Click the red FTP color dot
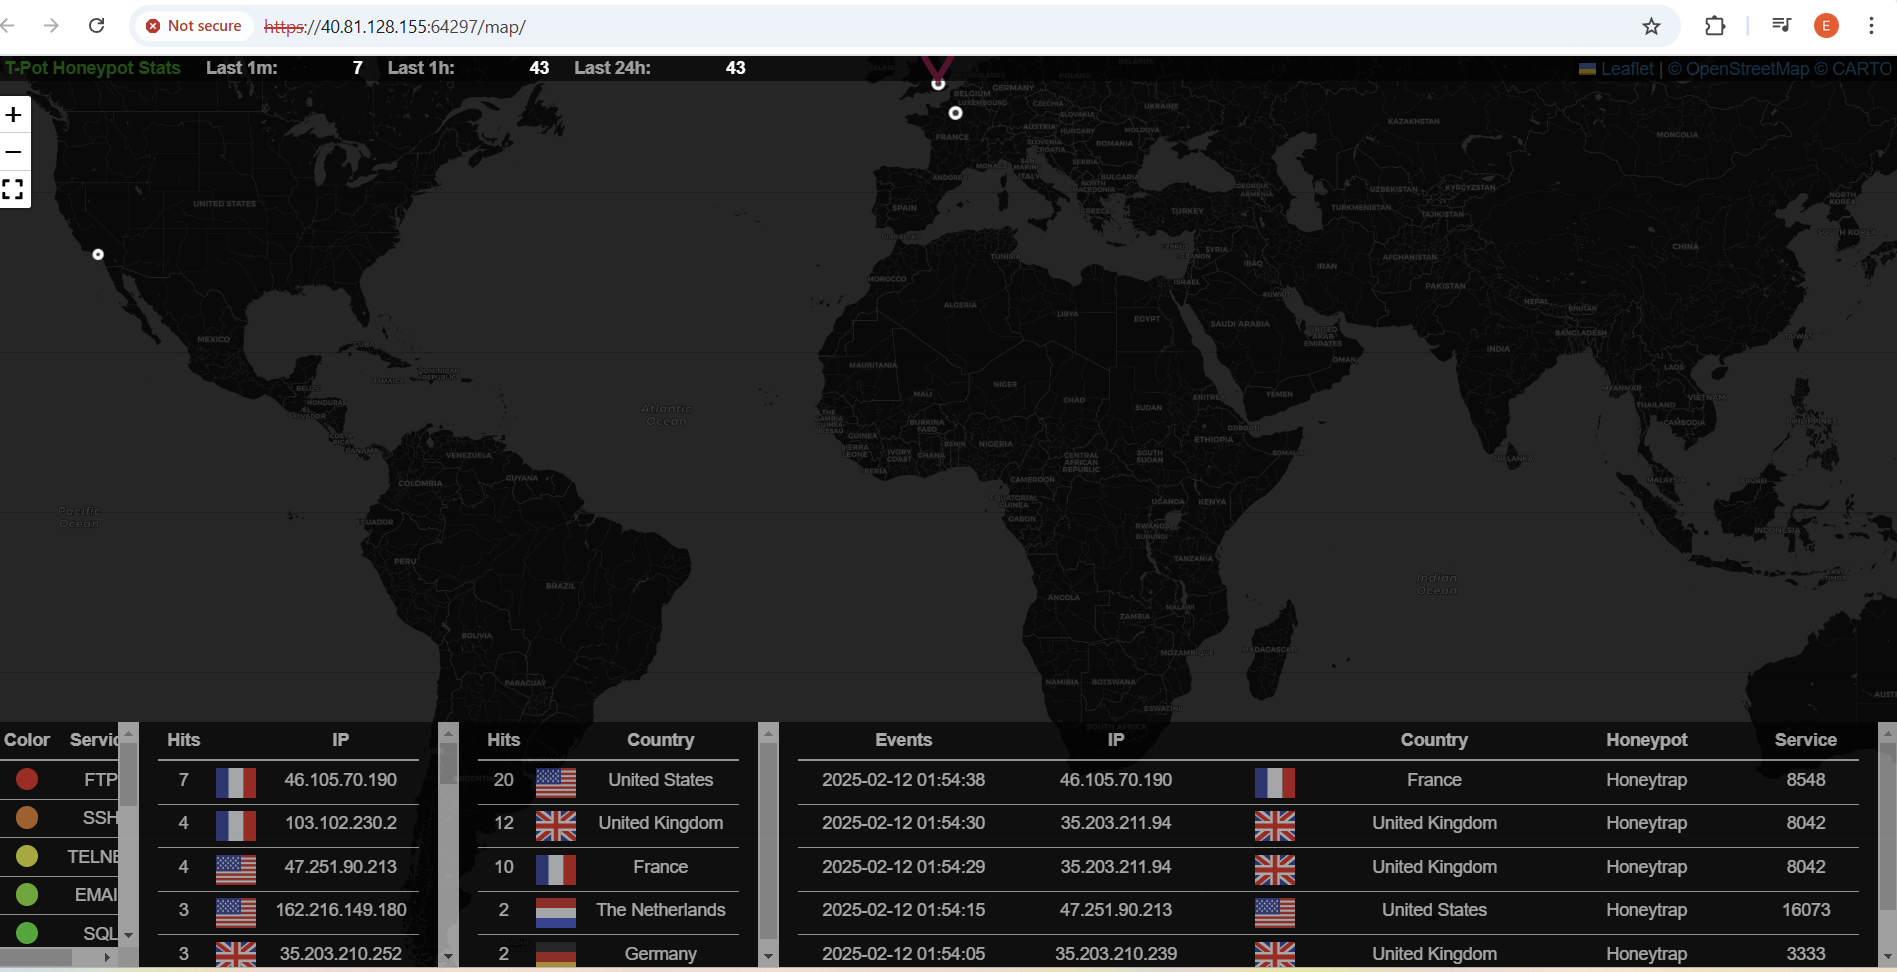Viewport: 1897px width, 972px height. coord(27,779)
